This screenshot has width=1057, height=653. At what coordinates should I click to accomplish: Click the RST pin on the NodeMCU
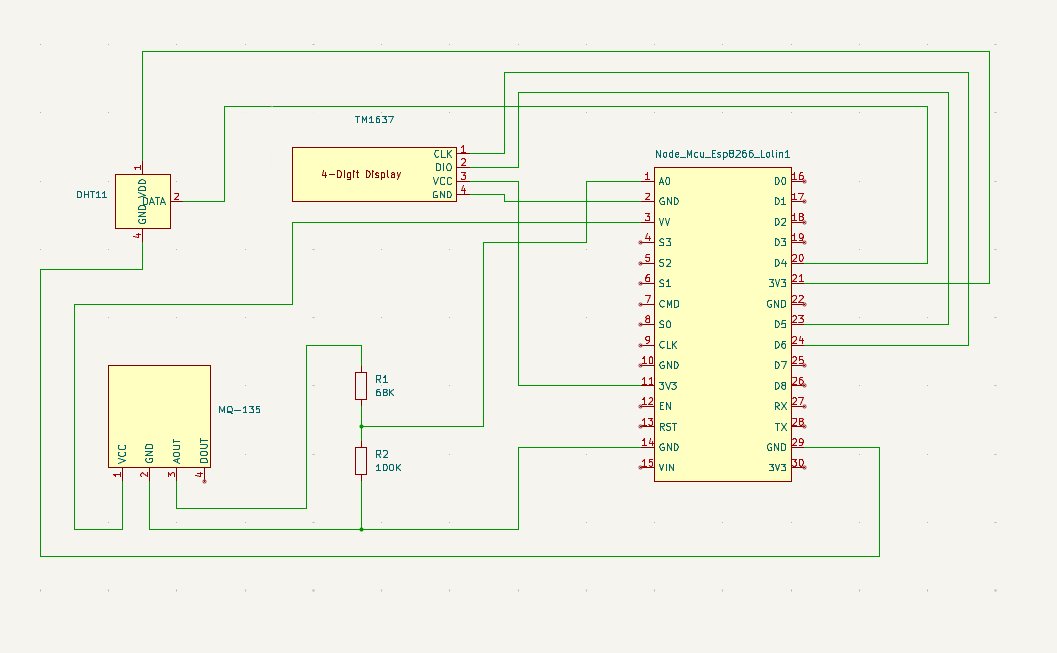(x=647, y=427)
